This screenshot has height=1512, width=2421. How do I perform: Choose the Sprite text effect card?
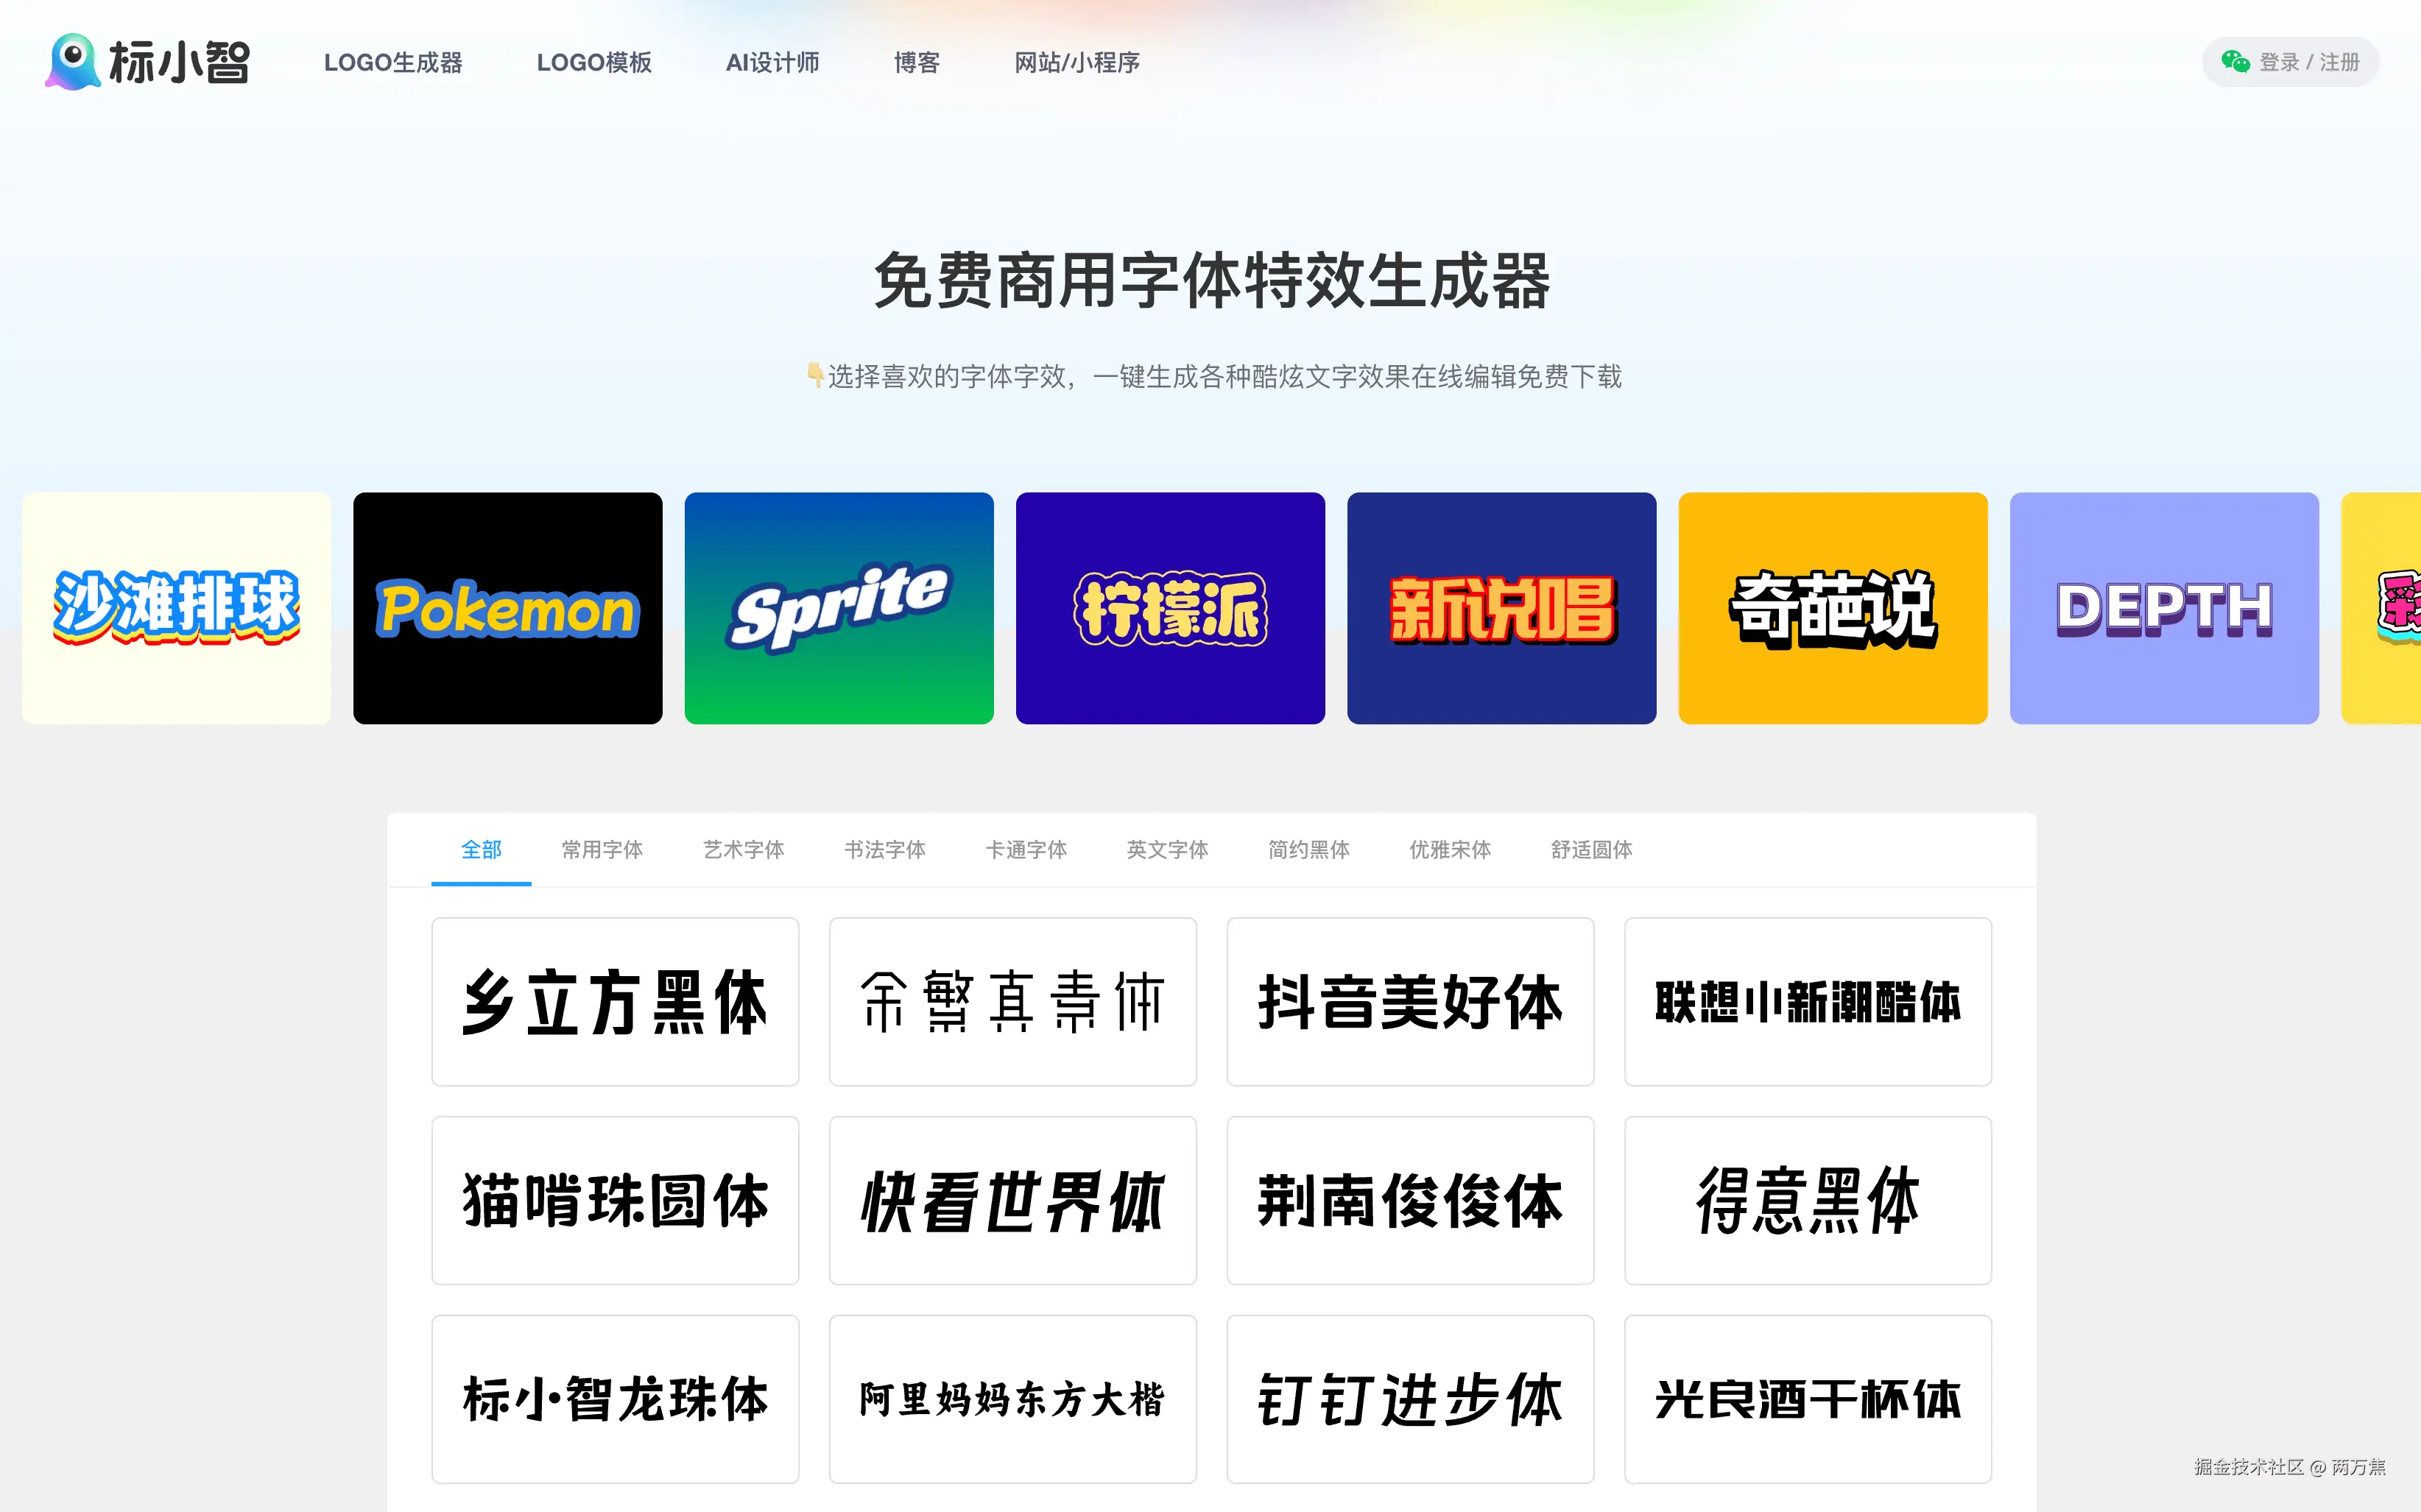tap(839, 608)
